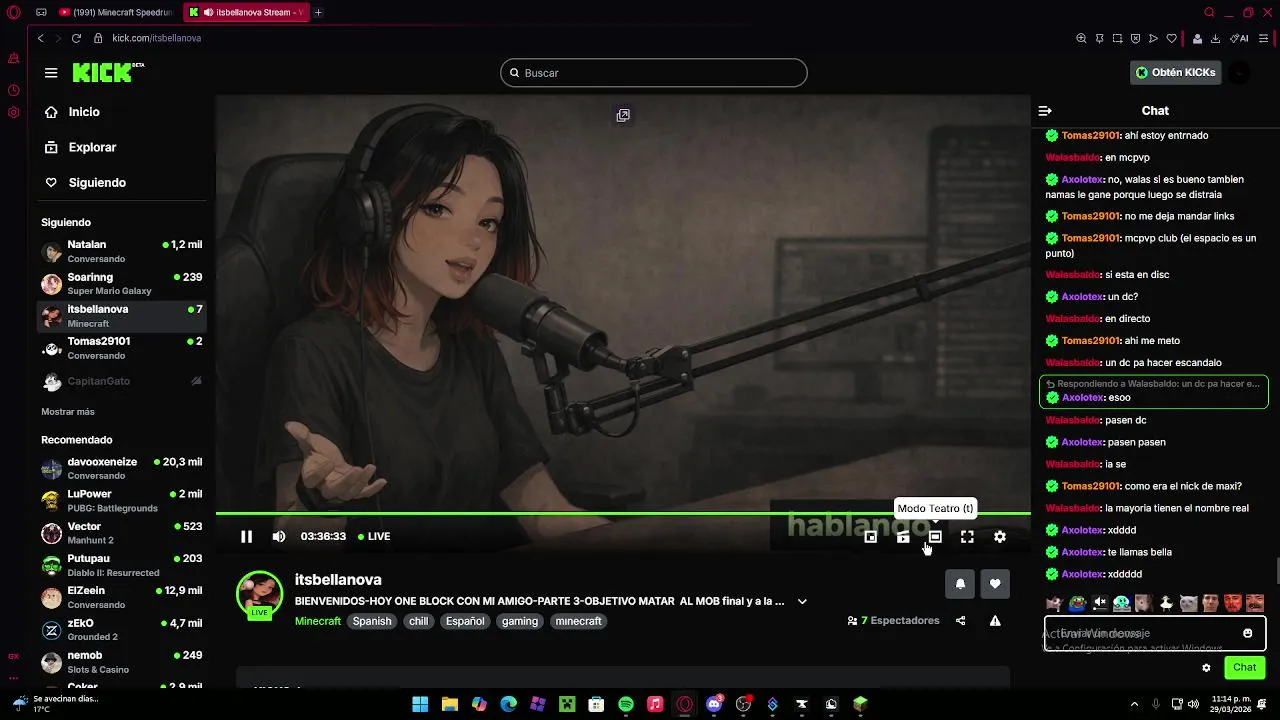The height and width of the screenshot is (720, 1280).
Task: Mute the stream volume speaker icon
Action: coord(279,537)
